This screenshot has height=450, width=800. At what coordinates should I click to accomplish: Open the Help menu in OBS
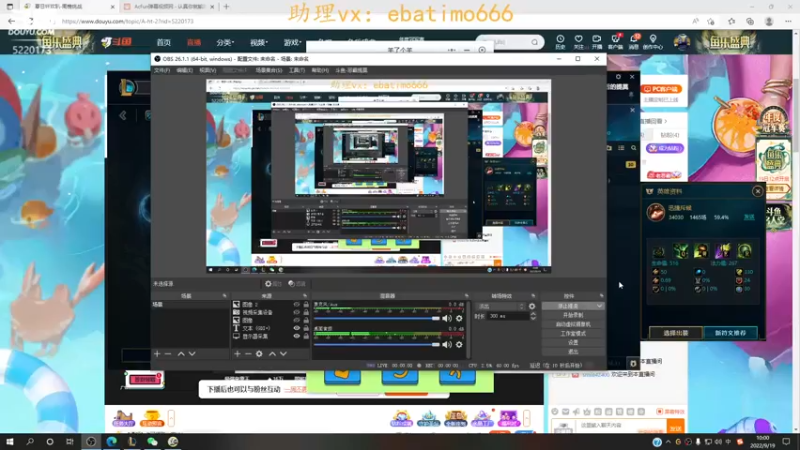click(x=320, y=70)
